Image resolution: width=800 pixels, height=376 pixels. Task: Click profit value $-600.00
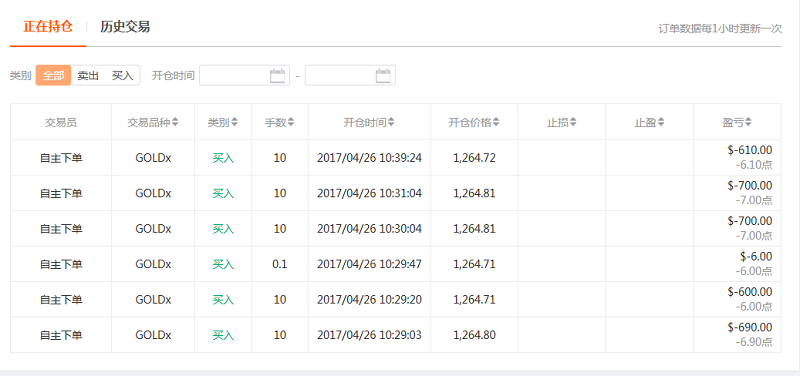pyautogui.click(x=750, y=292)
